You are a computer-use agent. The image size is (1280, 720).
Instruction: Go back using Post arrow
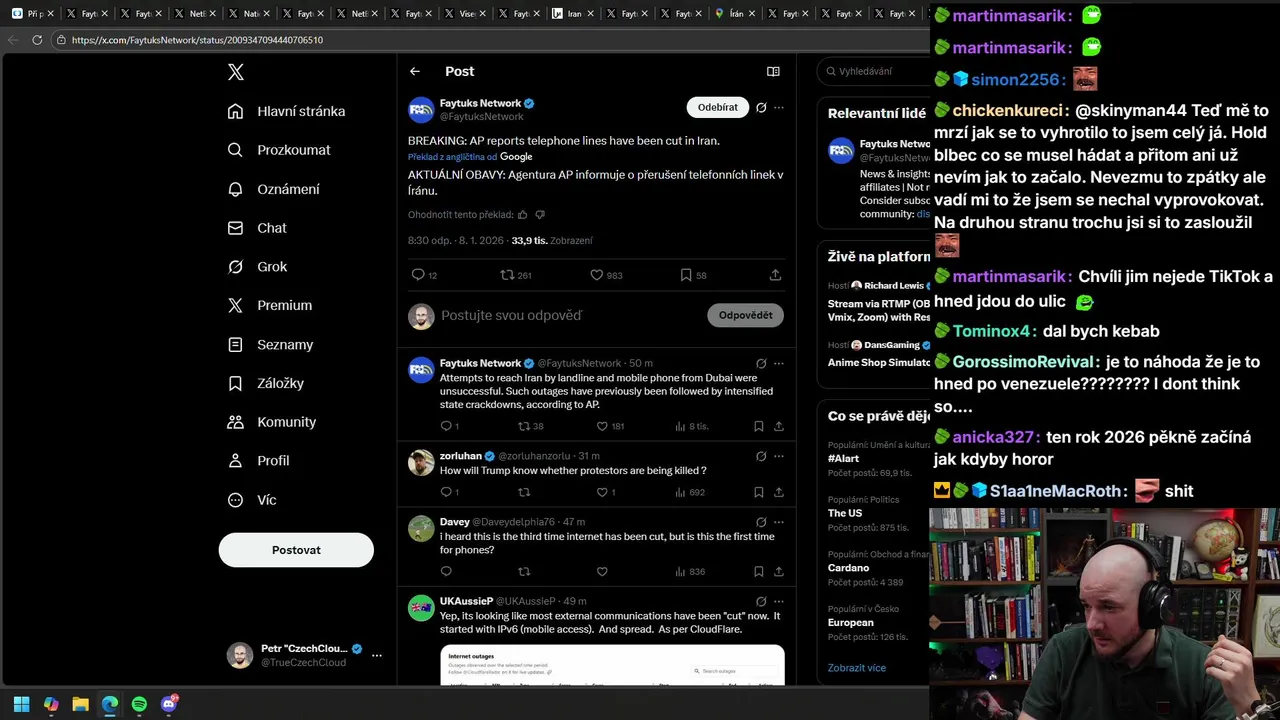coord(415,71)
